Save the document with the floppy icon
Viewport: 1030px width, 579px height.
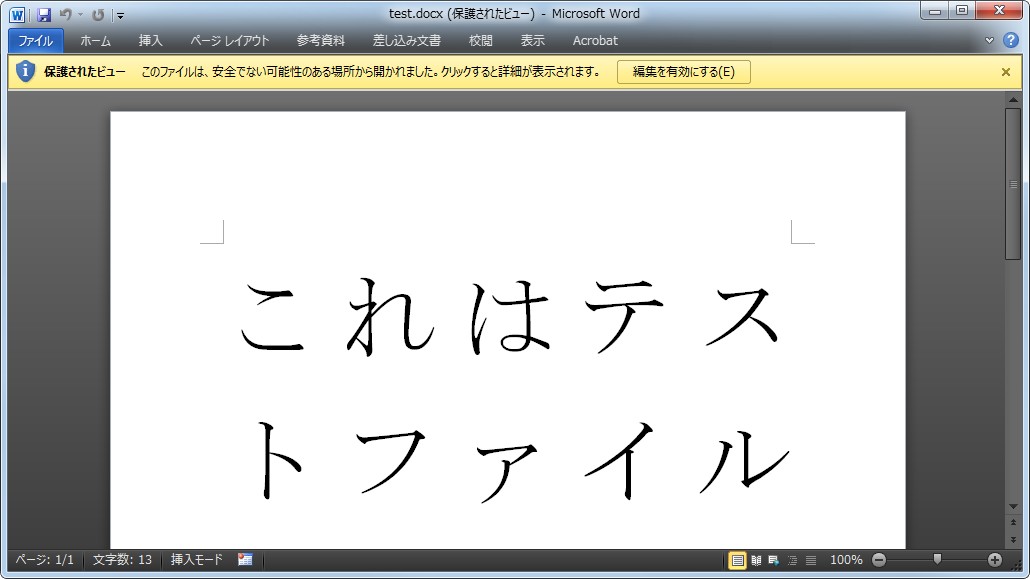point(43,14)
